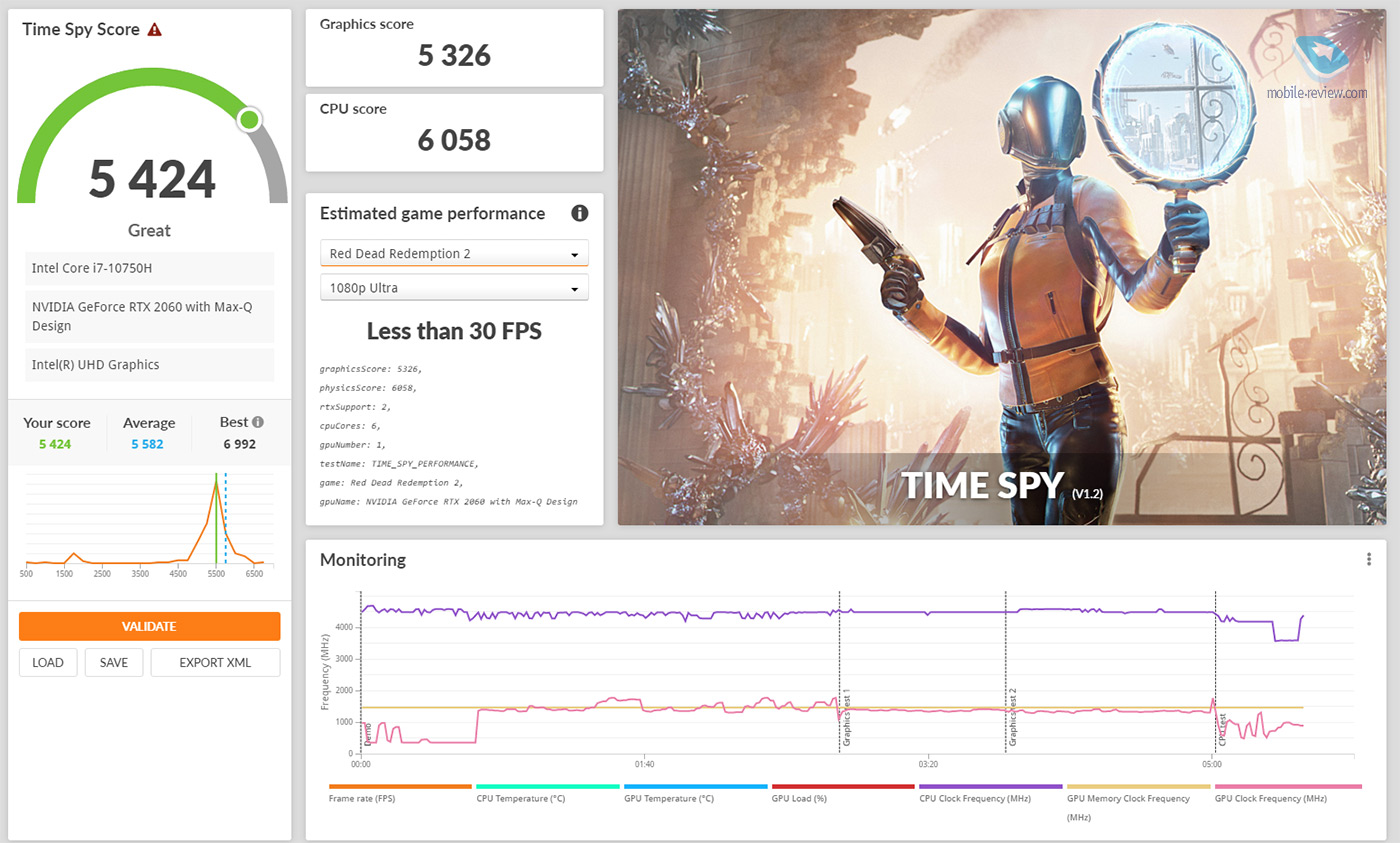The width and height of the screenshot is (1400, 843).
Task: Click the green score indicator knob on gauge
Action: pos(249,120)
